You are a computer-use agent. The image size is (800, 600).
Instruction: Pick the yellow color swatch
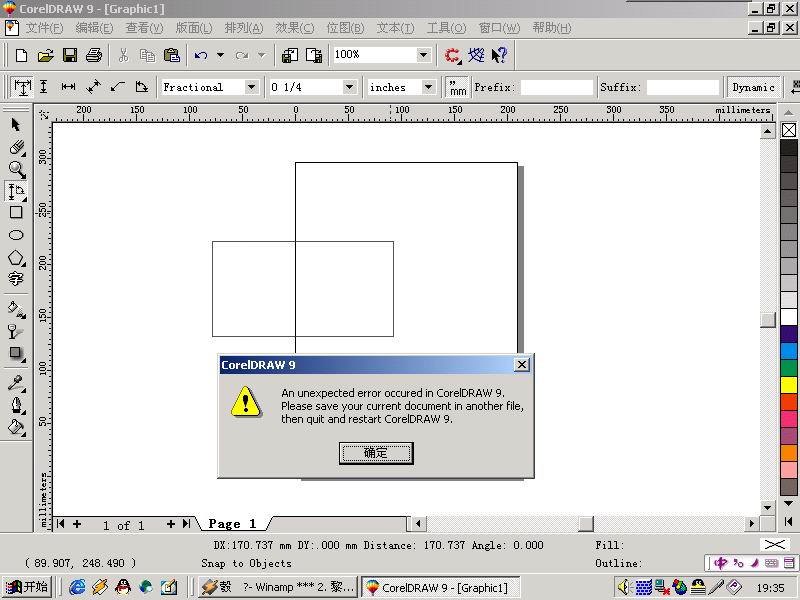point(789,385)
